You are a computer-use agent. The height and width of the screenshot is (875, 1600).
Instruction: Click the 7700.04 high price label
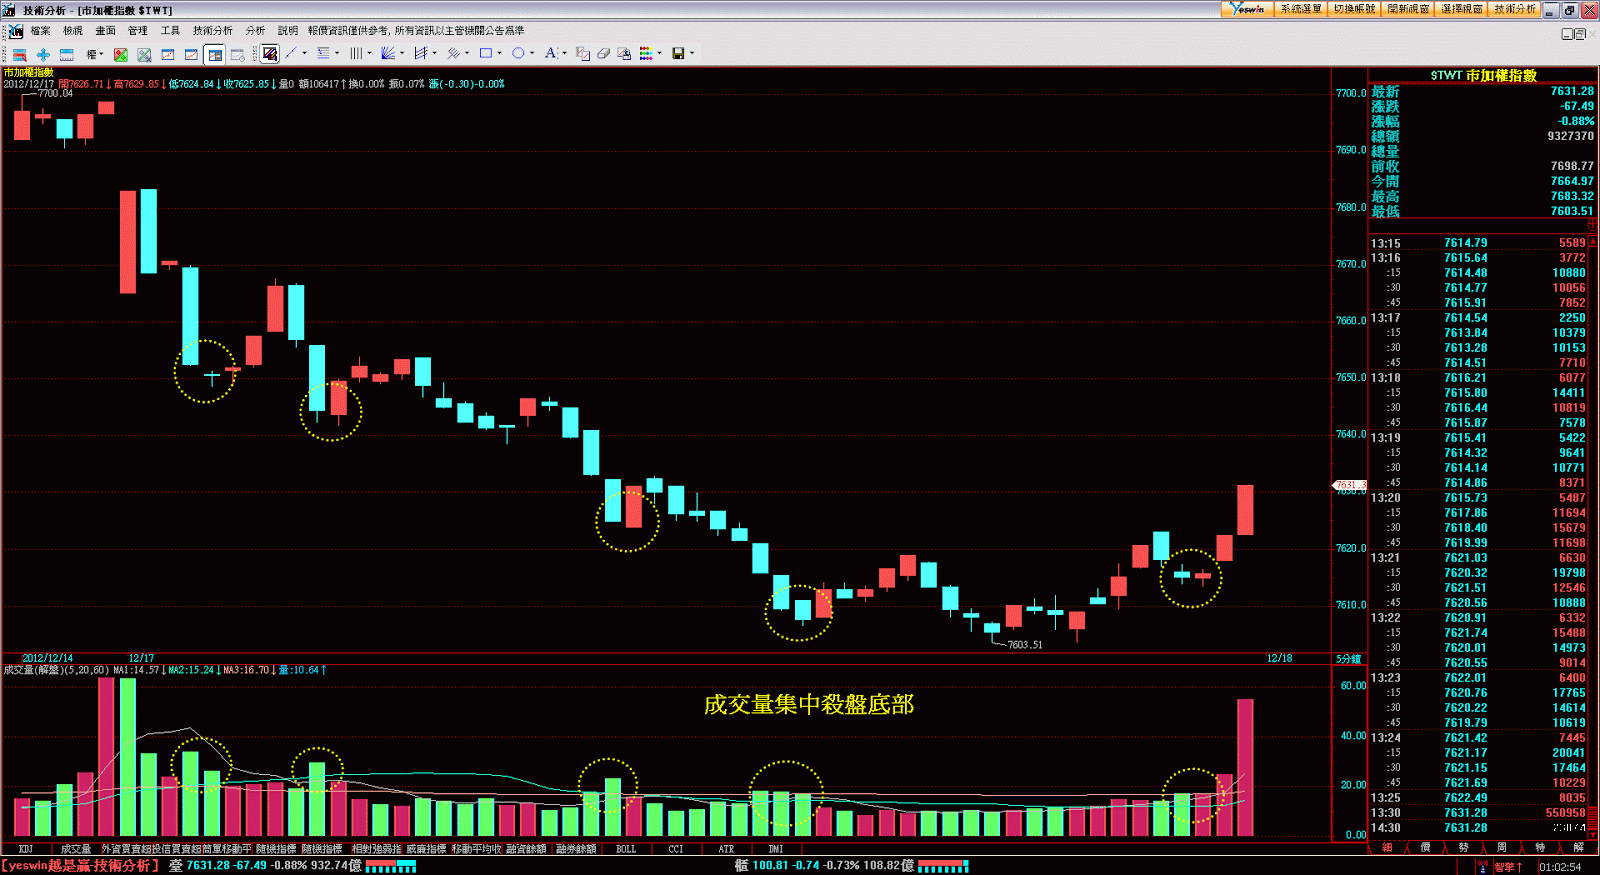(55, 94)
